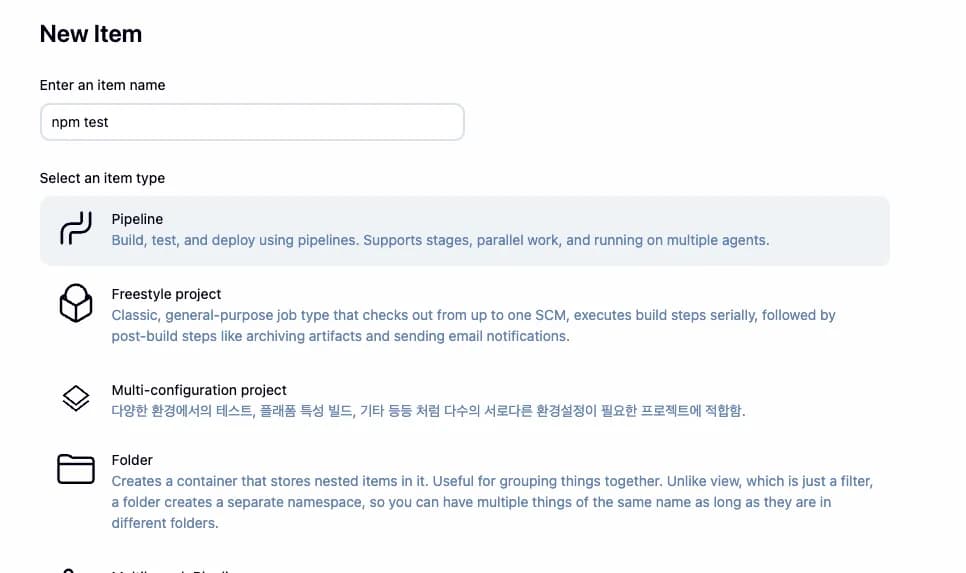Click the Enter an item name label

coord(102,85)
